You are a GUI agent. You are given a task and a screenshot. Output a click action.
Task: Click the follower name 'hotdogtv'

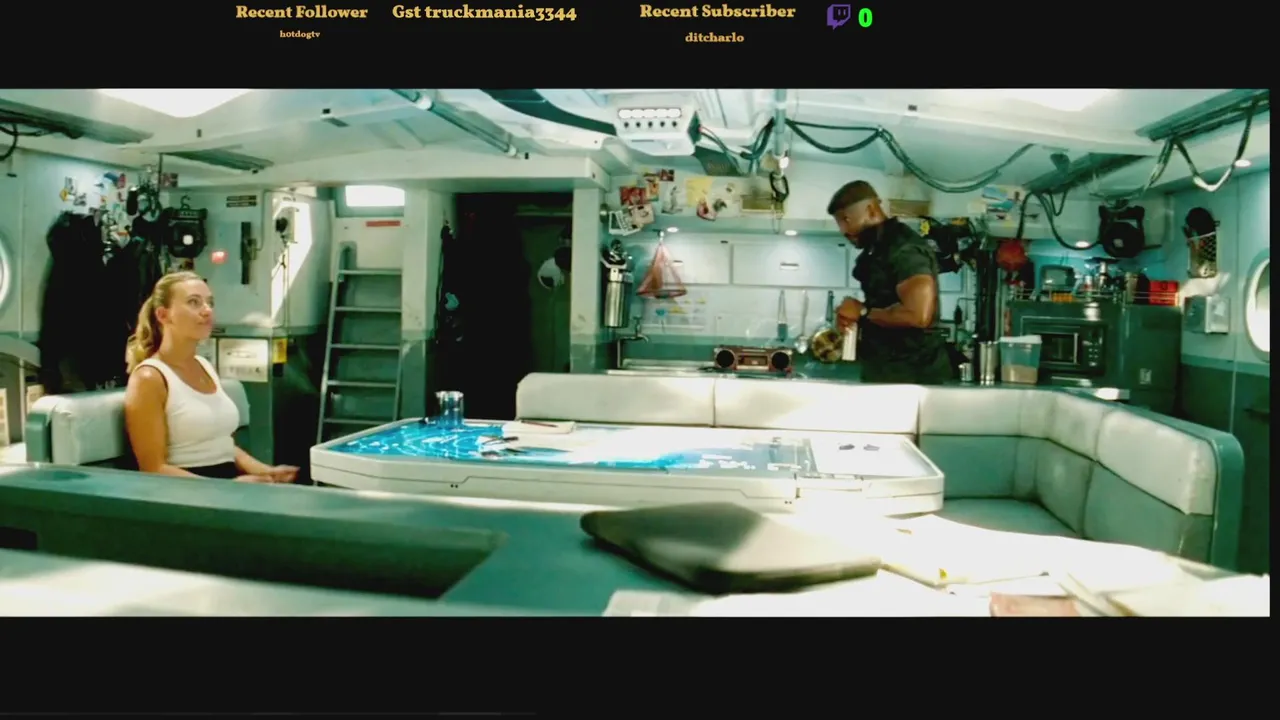click(300, 34)
